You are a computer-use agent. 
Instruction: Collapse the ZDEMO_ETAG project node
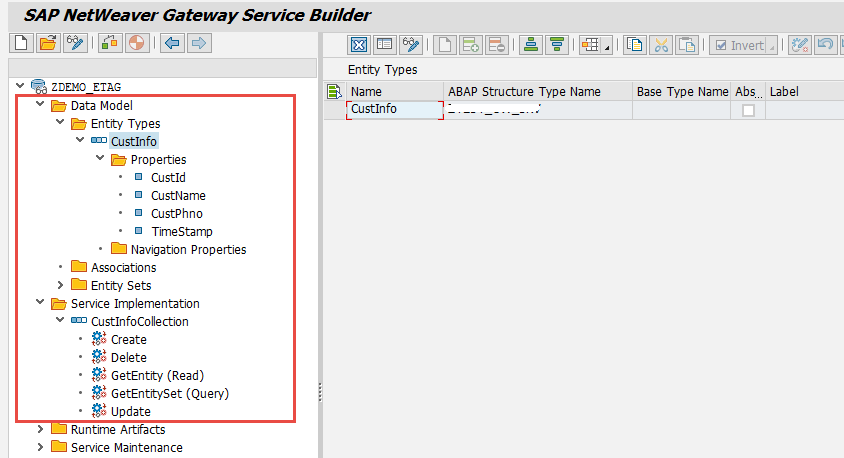pos(20,86)
